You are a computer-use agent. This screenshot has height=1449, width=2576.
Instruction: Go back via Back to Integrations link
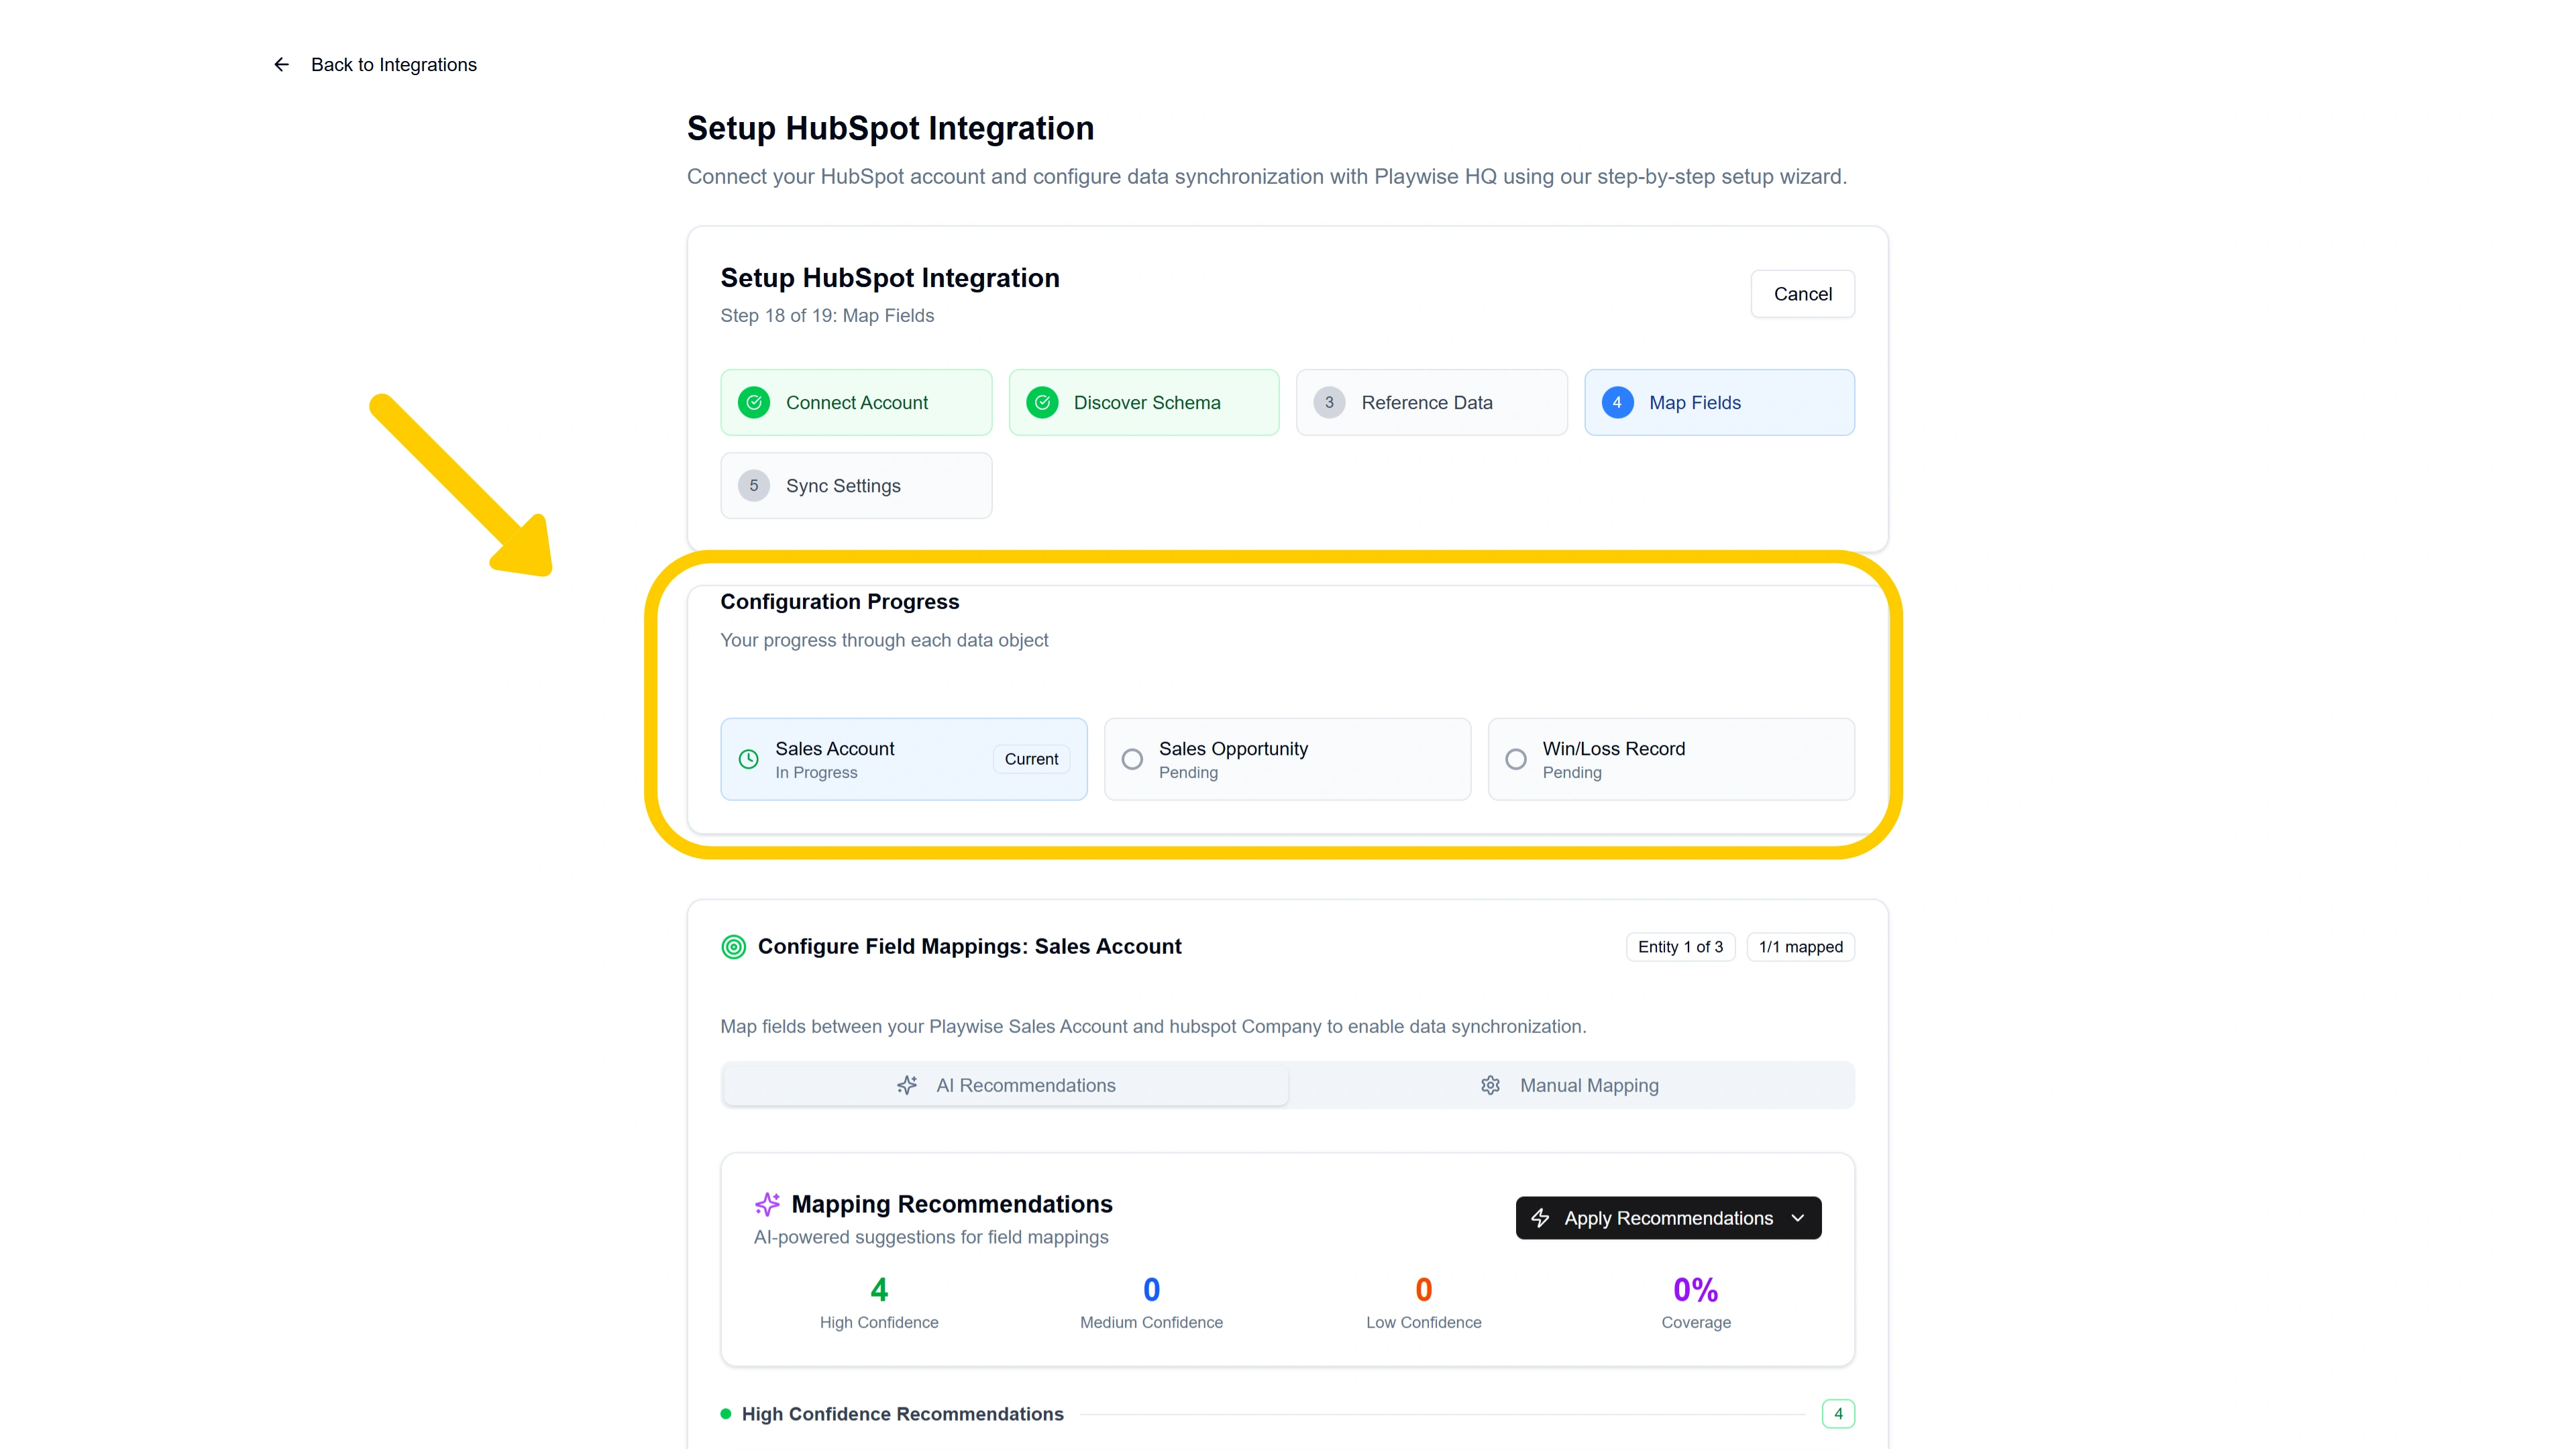point(393,65)
